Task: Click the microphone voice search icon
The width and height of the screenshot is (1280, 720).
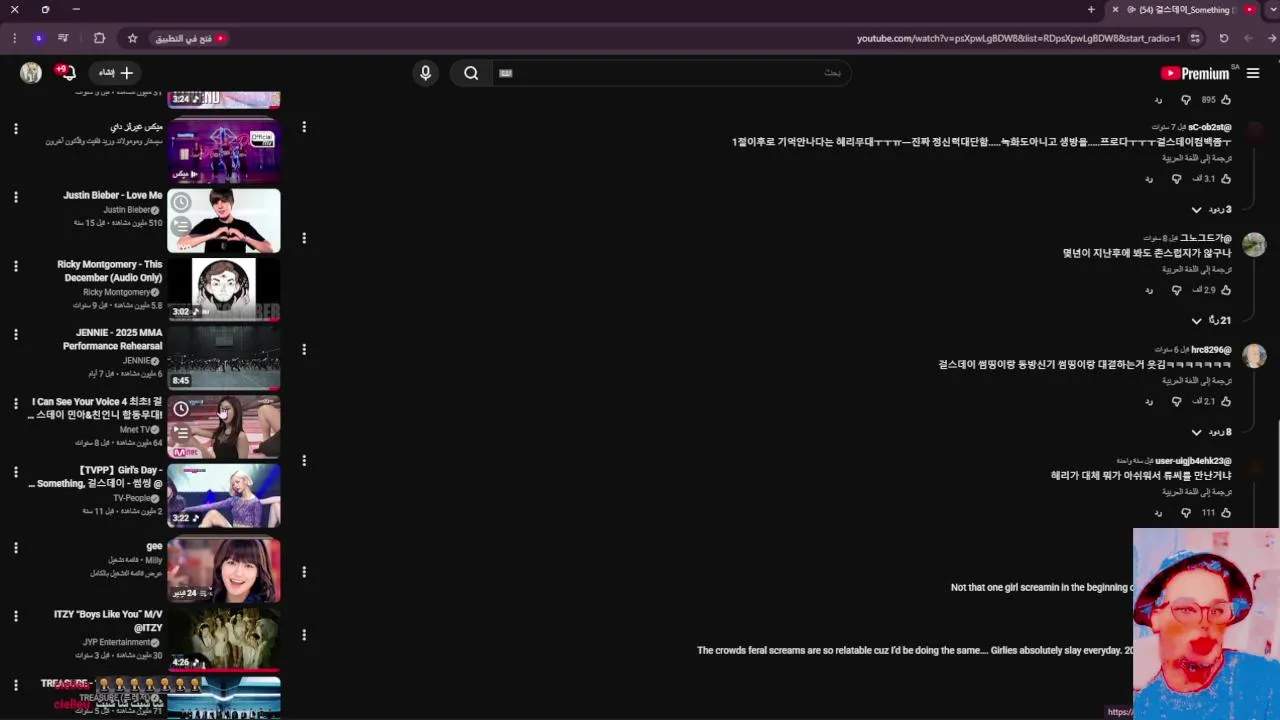Action: [425, 73]
